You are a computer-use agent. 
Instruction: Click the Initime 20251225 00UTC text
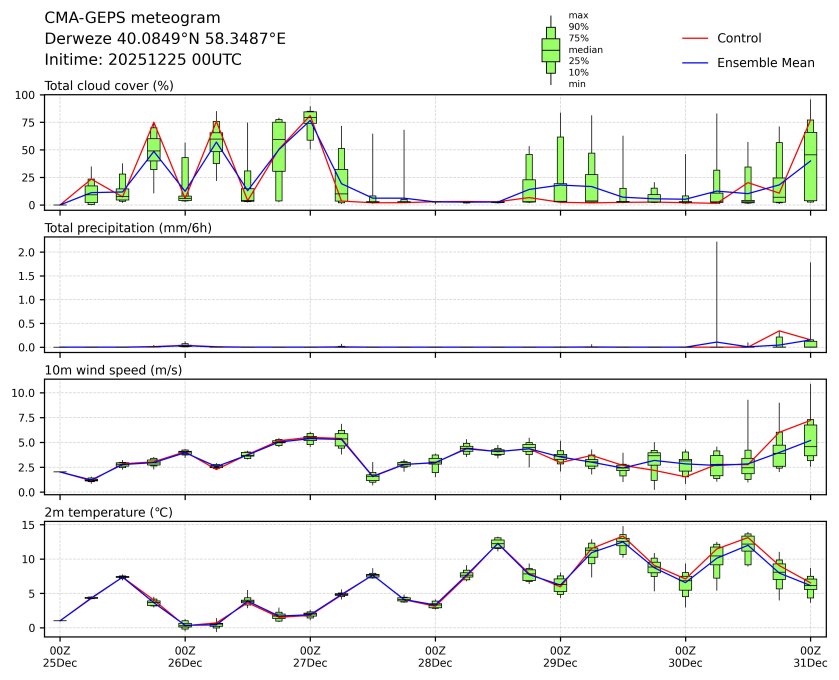point(143,59)
